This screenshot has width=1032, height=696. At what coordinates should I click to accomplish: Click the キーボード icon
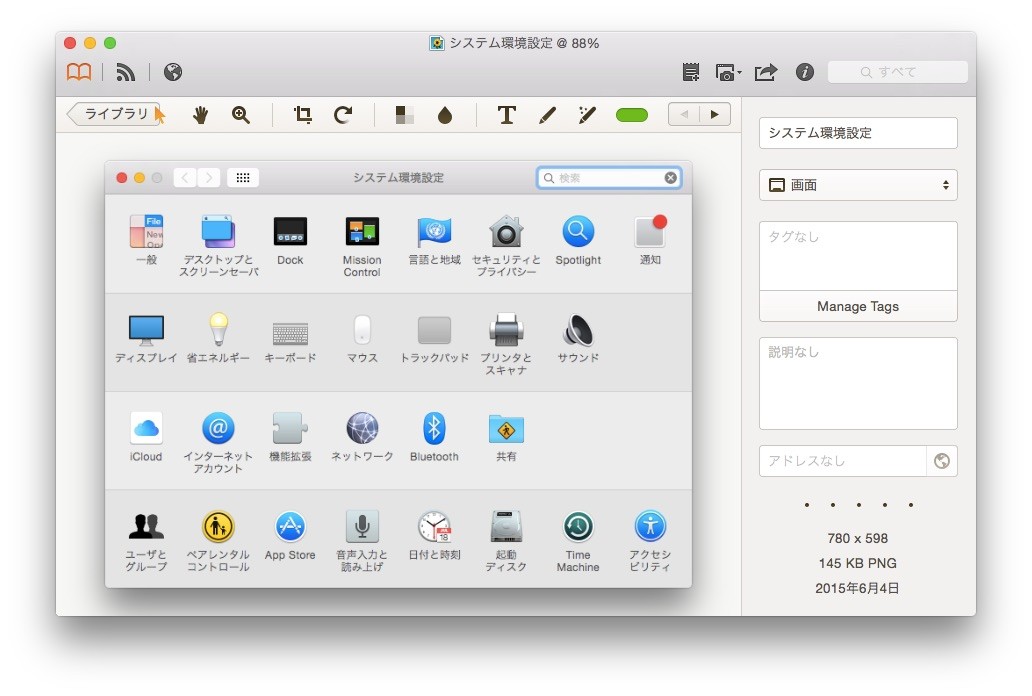pyautogui.click(x=290, y=333)
